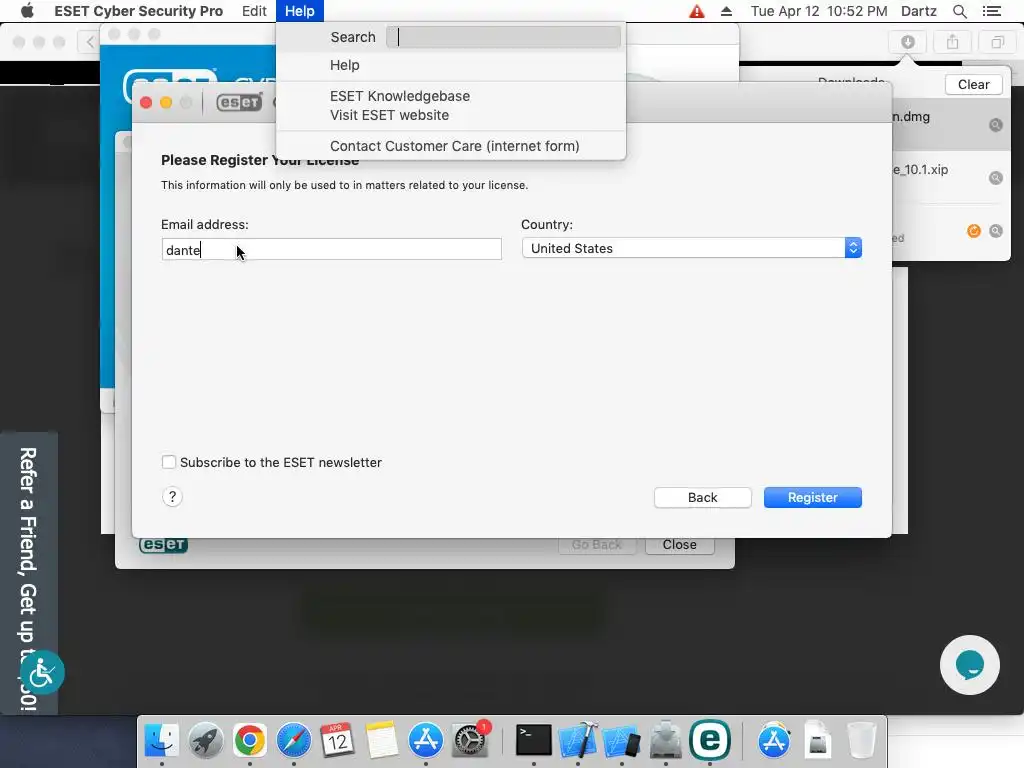Image resolution: width=1024 pixels, height=768 pixels.
Task: Open Spotlight search magnifier
Action: tap(959, 11)
